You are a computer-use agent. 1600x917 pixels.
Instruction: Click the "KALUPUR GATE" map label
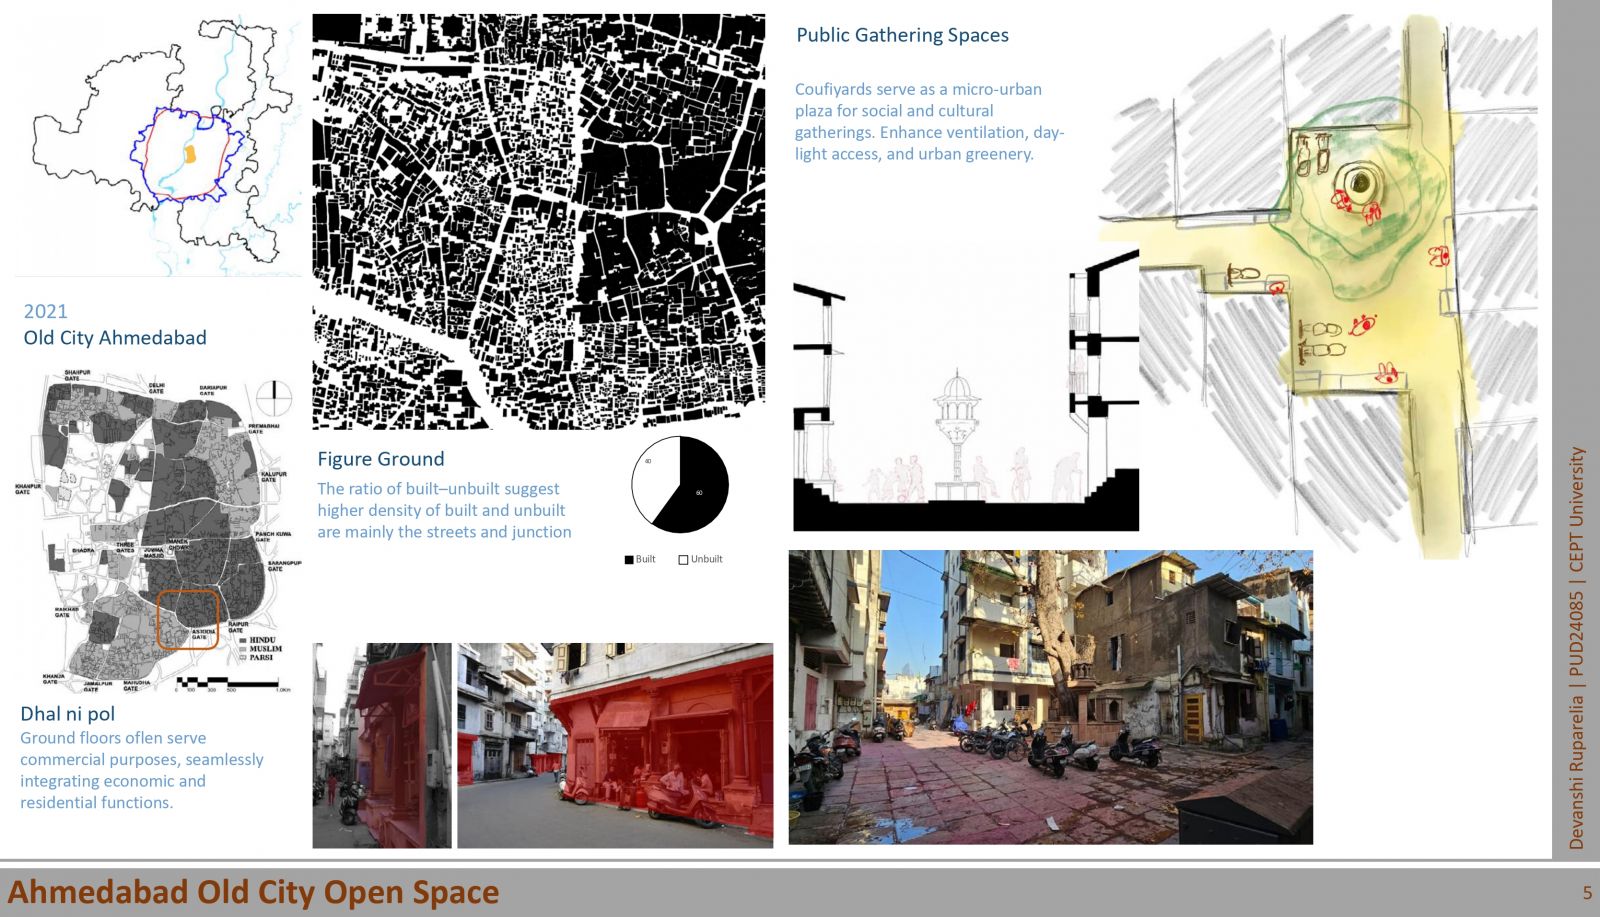274,477
